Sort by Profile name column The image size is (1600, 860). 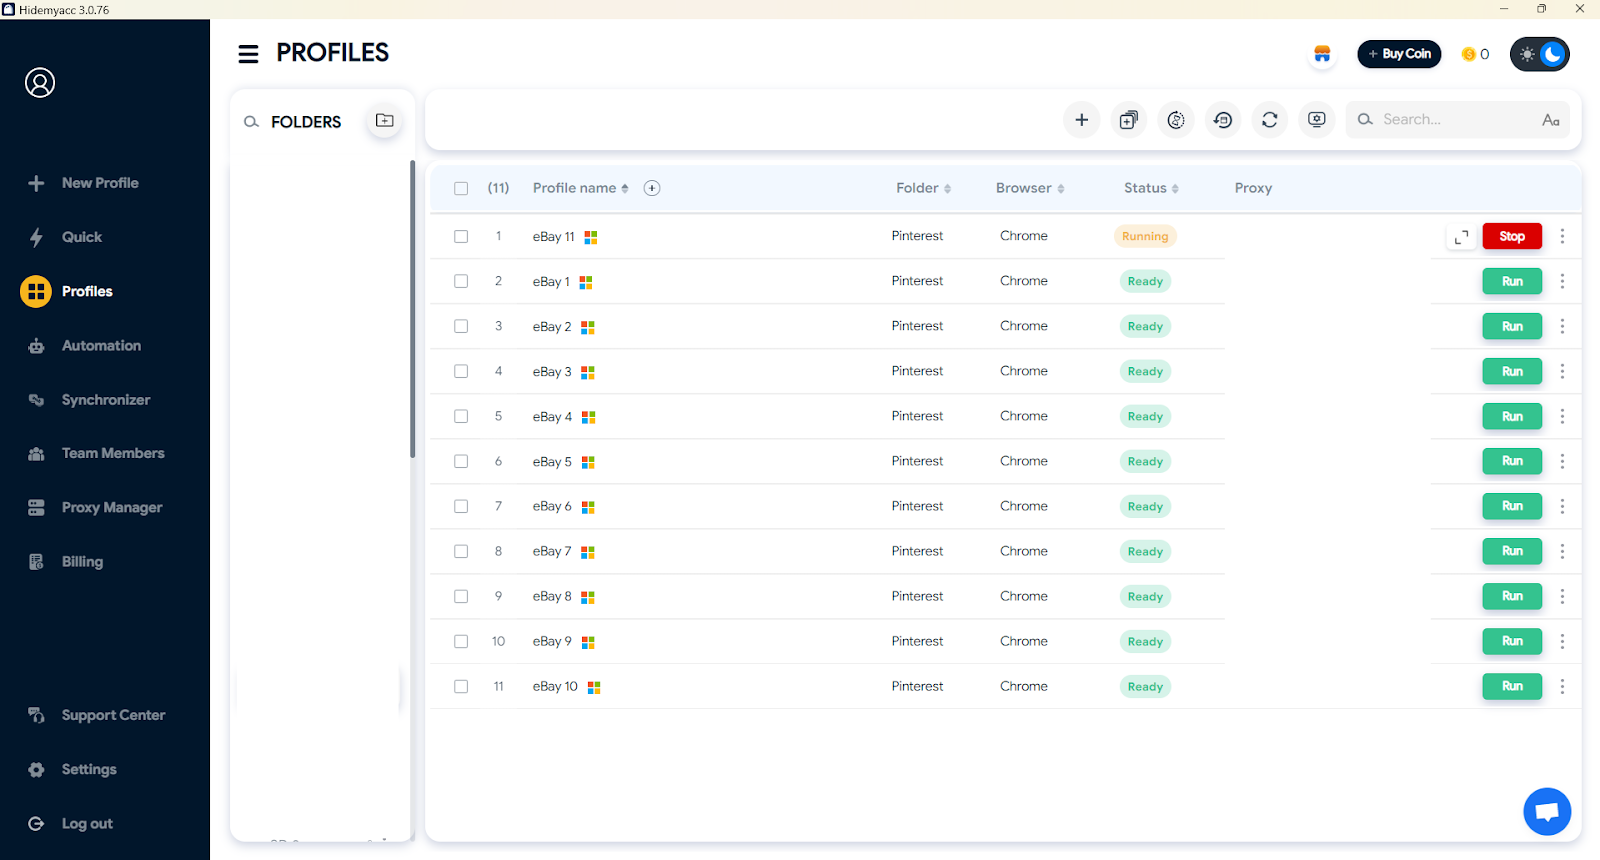[581, 188]
